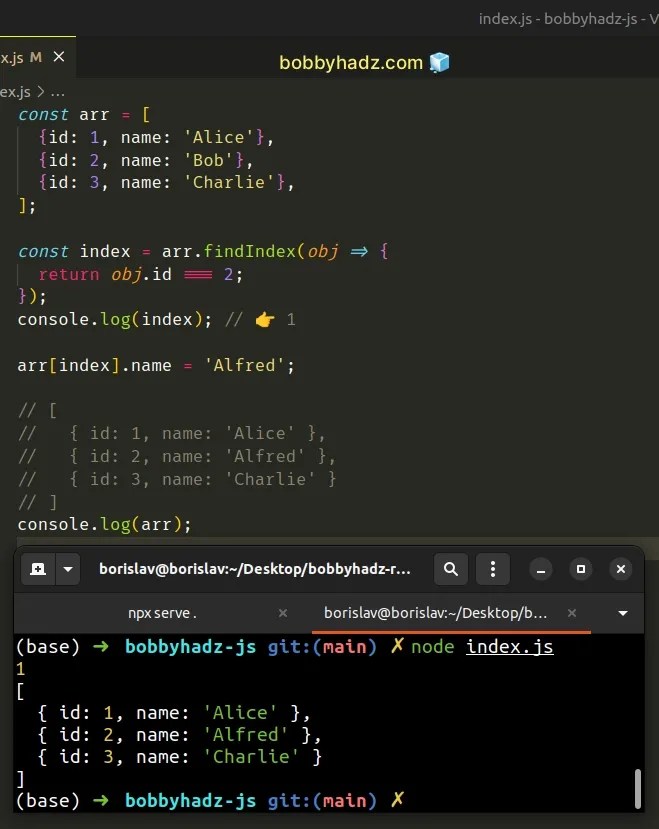Screen dimensions: 659x829
Task: Click the commented 'Alfred' output line
Action: click(x=176, y=457)
